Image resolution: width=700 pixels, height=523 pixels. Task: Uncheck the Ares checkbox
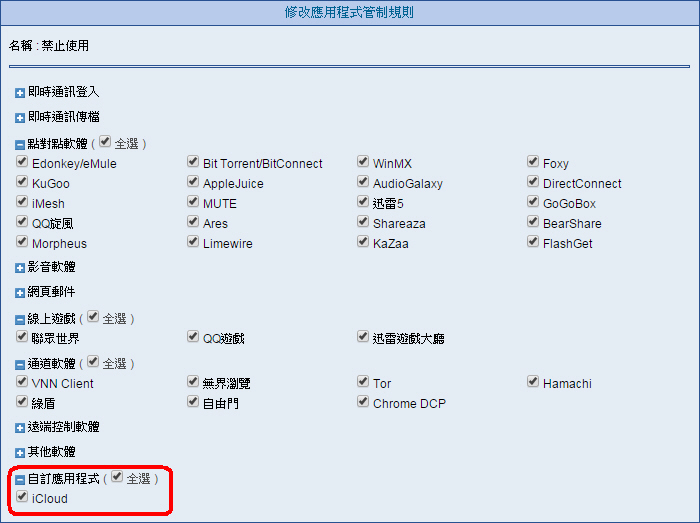pyautogui.click(x=193, y=221)
